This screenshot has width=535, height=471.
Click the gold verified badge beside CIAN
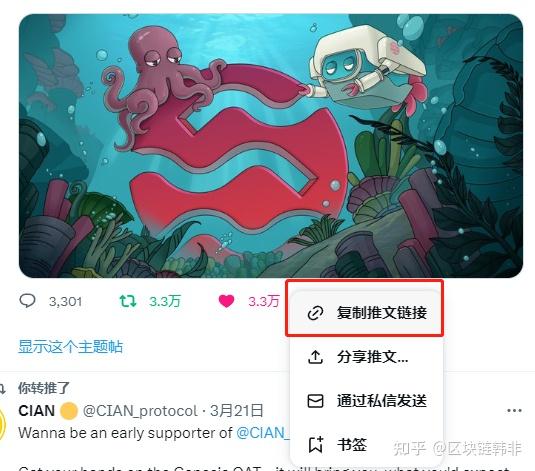tap(69, 411)
